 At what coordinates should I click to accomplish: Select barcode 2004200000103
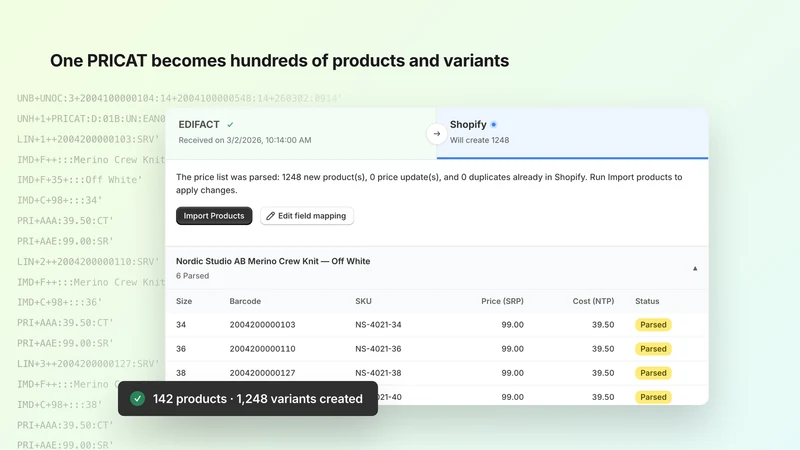click(x=262, y=324)
